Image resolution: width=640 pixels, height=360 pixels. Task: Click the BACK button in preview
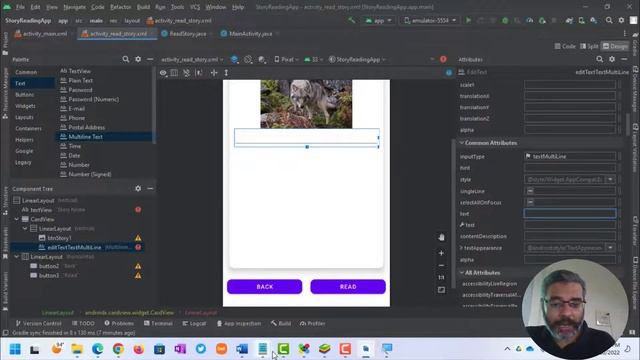pyautogui.click(x=264, y=287)
